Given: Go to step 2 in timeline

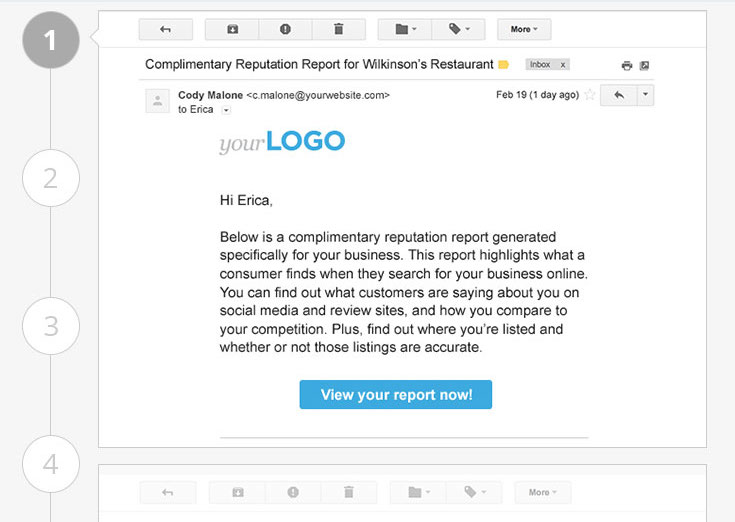Looking at the screenshot, I should [50, 179].
